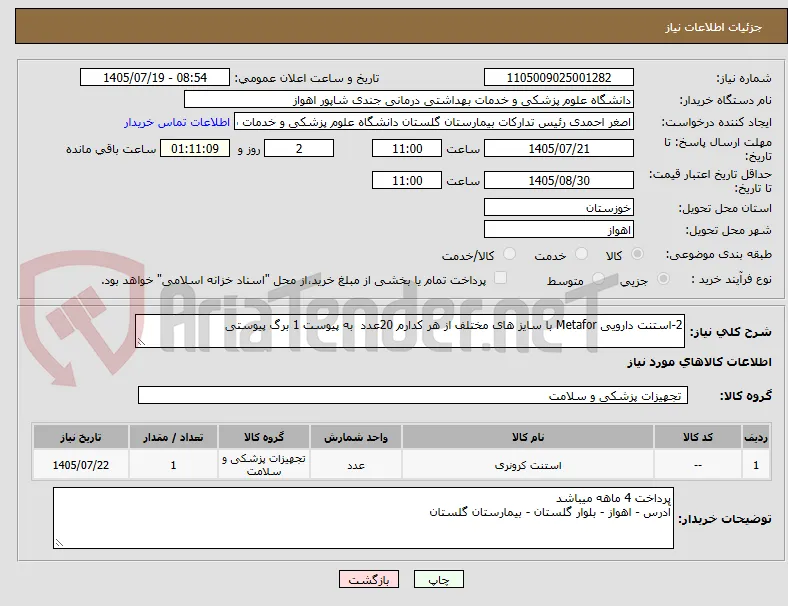Toggle Islamic treasury payment checkbox
788x606 pixels.
501,278
